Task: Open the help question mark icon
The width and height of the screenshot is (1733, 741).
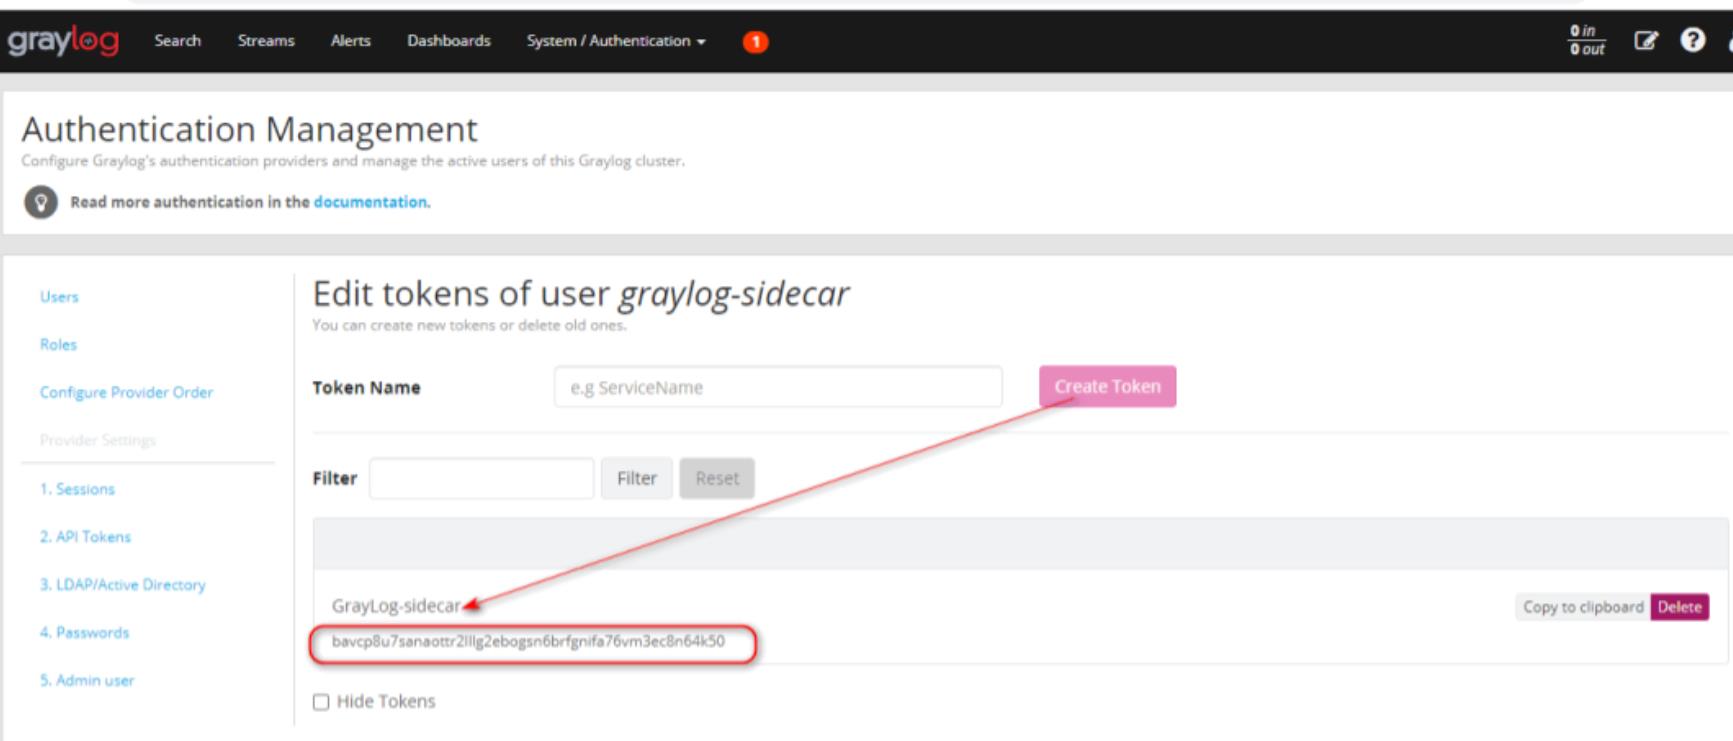Action: coord(1692,40)
